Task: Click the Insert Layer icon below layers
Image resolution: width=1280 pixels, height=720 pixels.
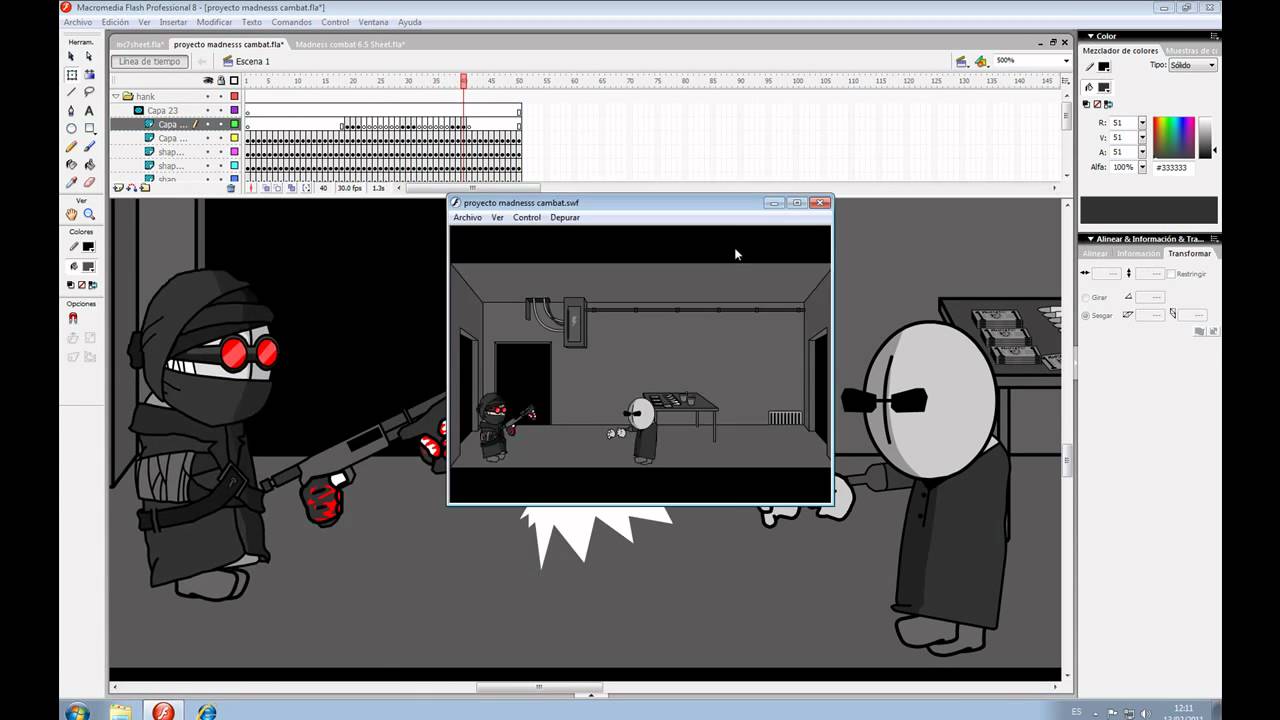Action: 118,188
